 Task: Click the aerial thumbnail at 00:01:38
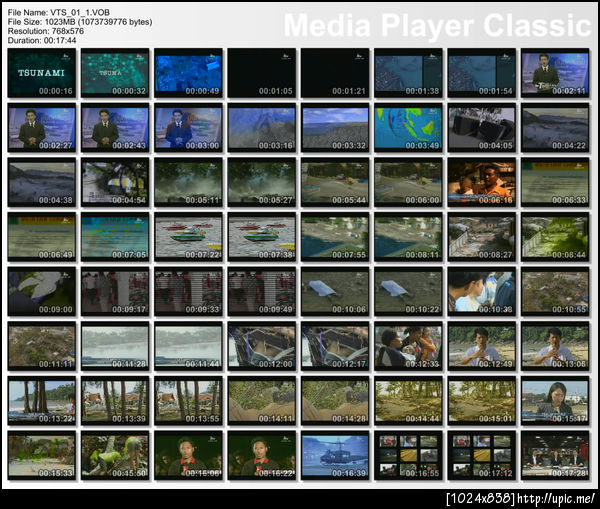click(x=408, y=73)
